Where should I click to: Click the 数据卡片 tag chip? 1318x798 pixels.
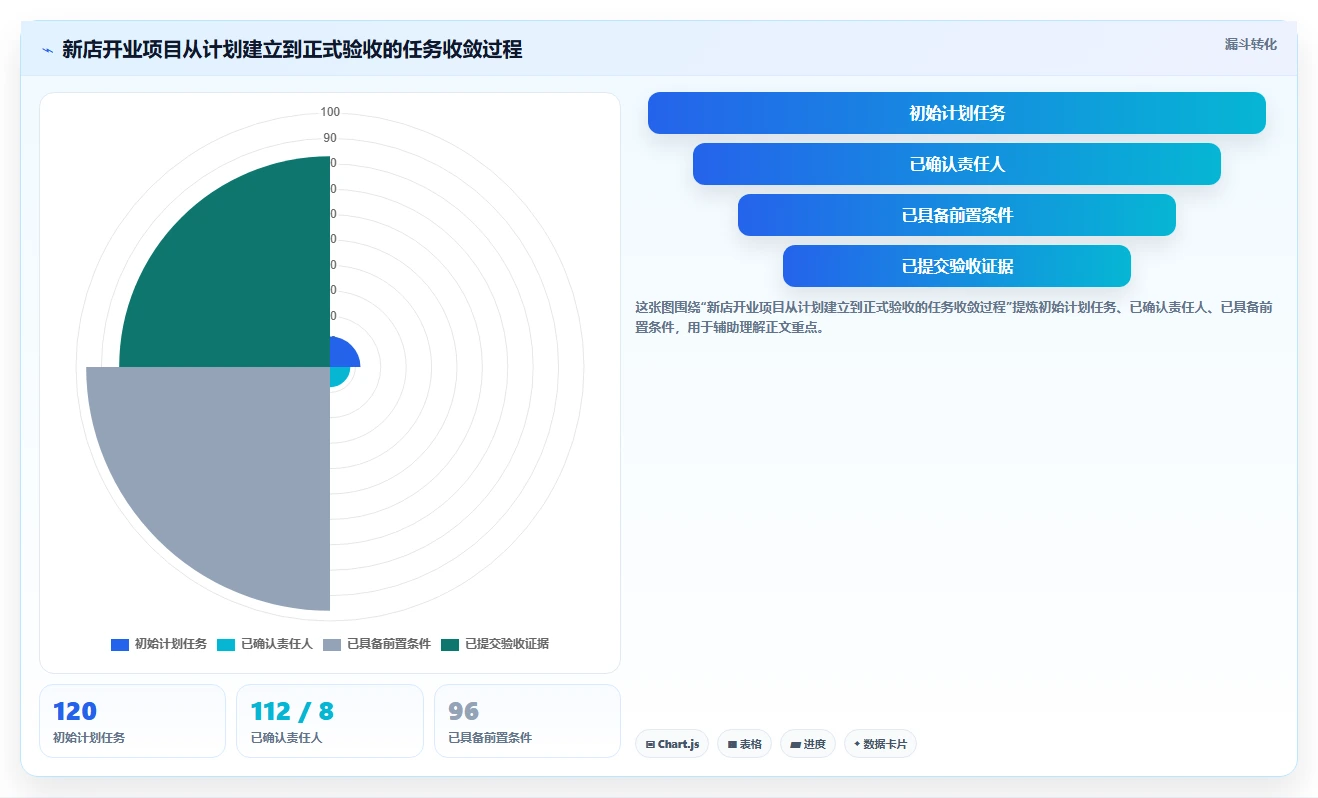click(880, 744)
